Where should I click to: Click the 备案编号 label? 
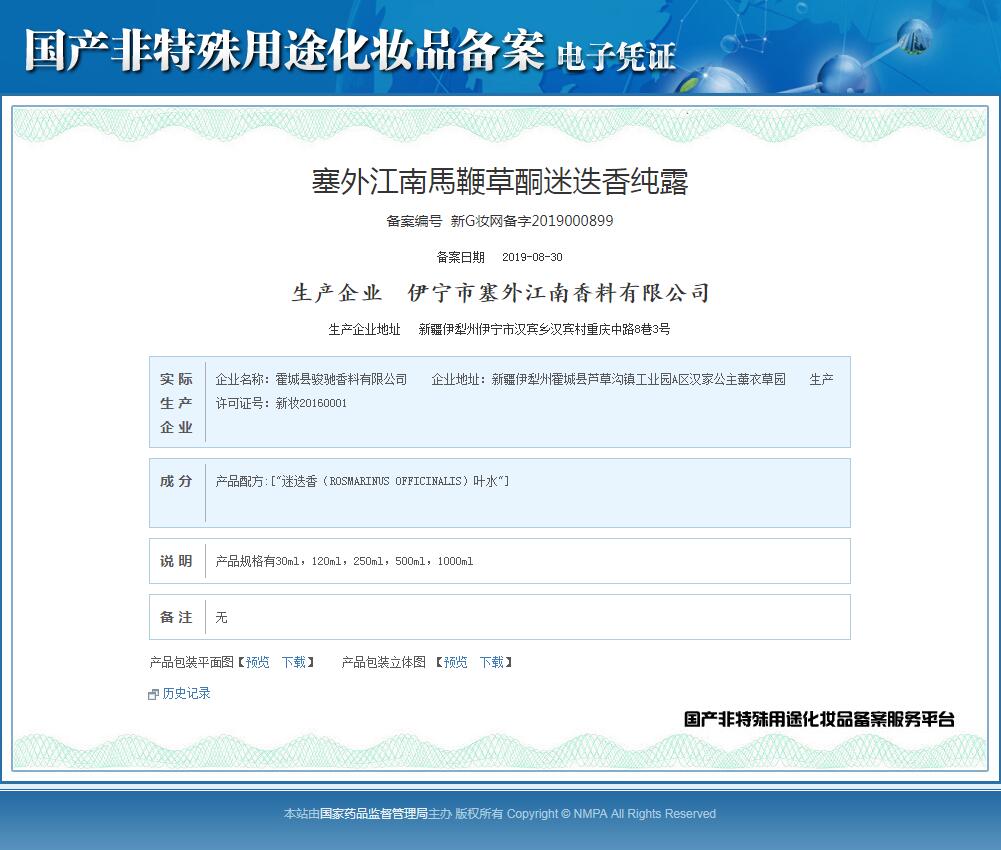pyautogui.click(x=414, y=221)
